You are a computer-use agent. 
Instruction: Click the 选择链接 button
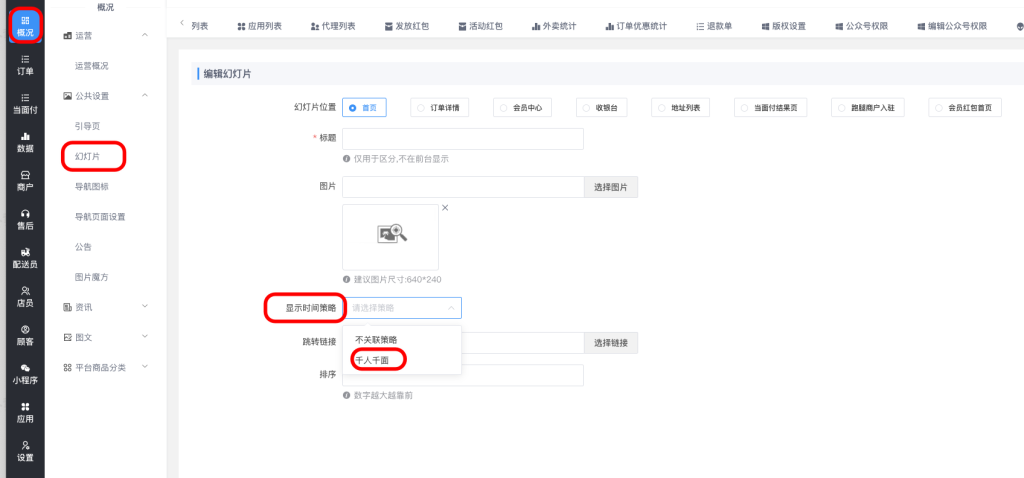[x=610, y=343]
